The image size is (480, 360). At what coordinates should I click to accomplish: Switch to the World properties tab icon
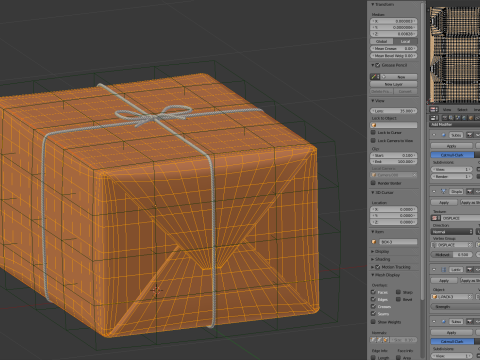click(x=464, y=118)
